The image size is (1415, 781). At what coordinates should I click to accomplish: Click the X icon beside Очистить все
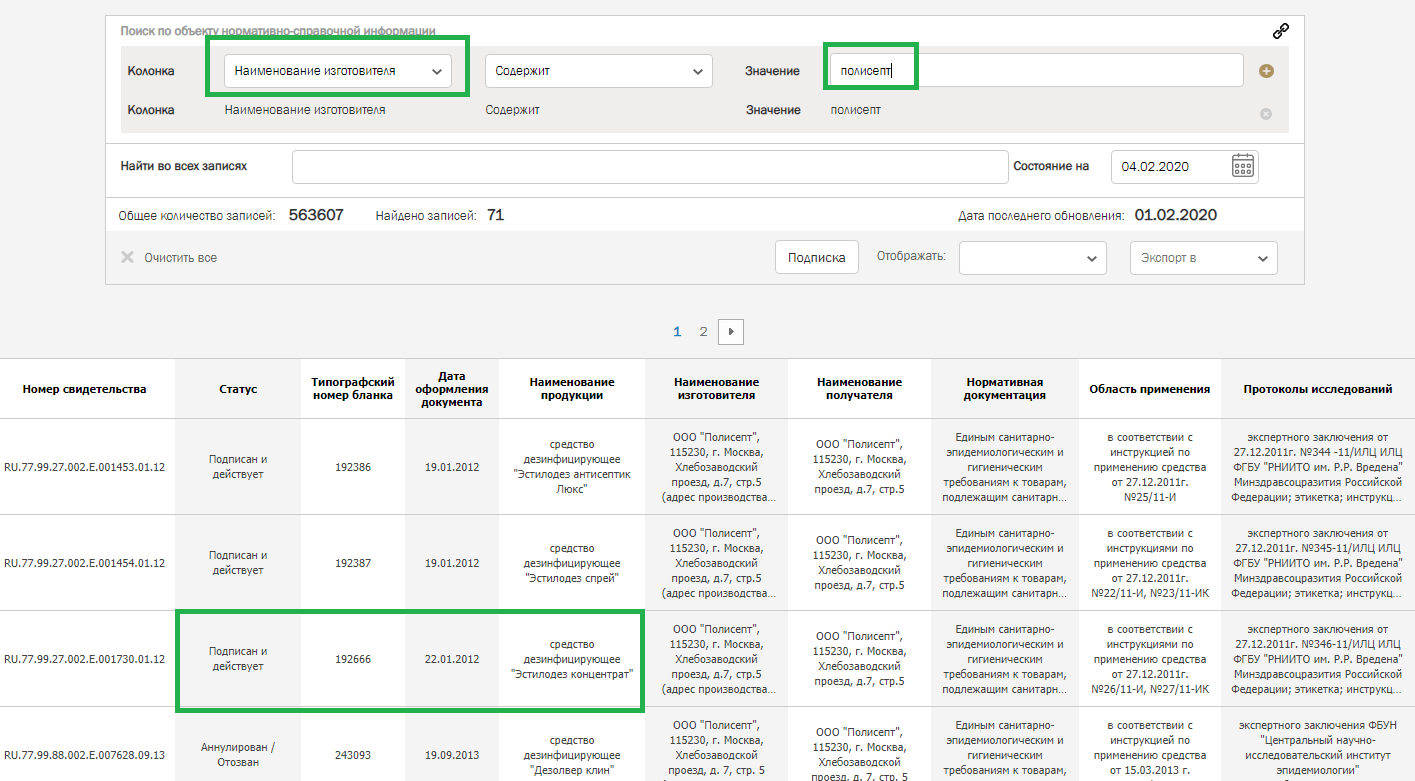coord(127,257)
